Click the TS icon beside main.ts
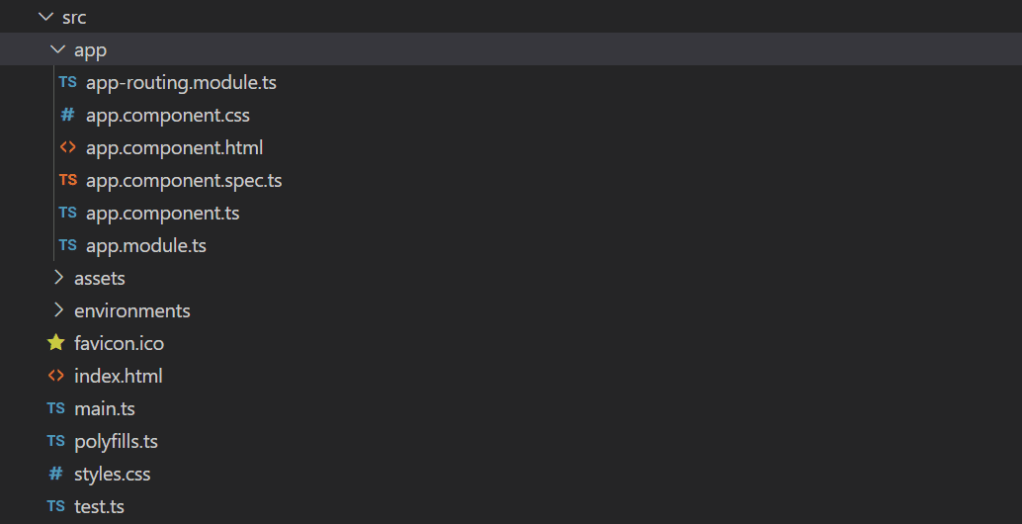 (x=56, y=409)
